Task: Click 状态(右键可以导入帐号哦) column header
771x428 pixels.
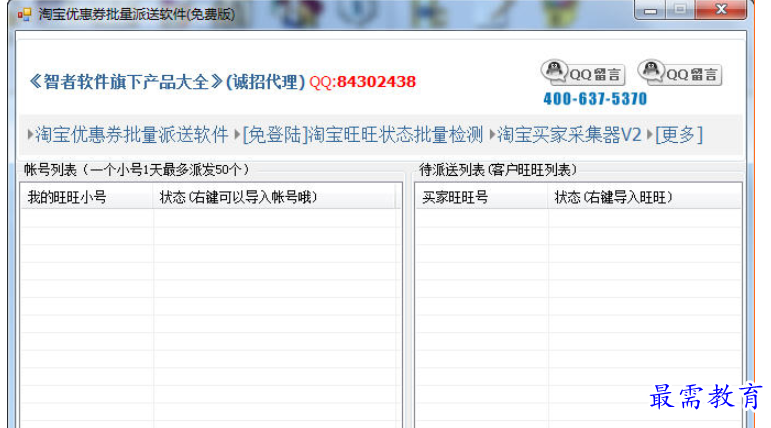Action: (x=274, y=197)
